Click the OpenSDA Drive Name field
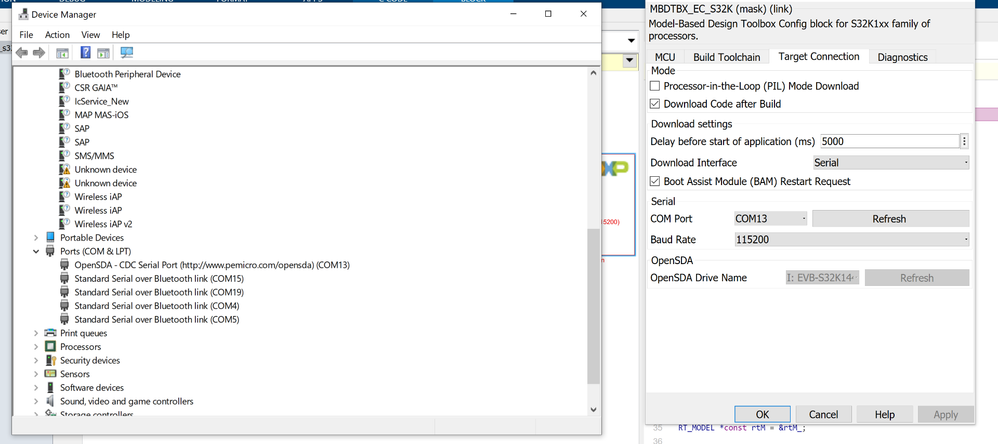 pyautogui.click(x=822, y=278)
